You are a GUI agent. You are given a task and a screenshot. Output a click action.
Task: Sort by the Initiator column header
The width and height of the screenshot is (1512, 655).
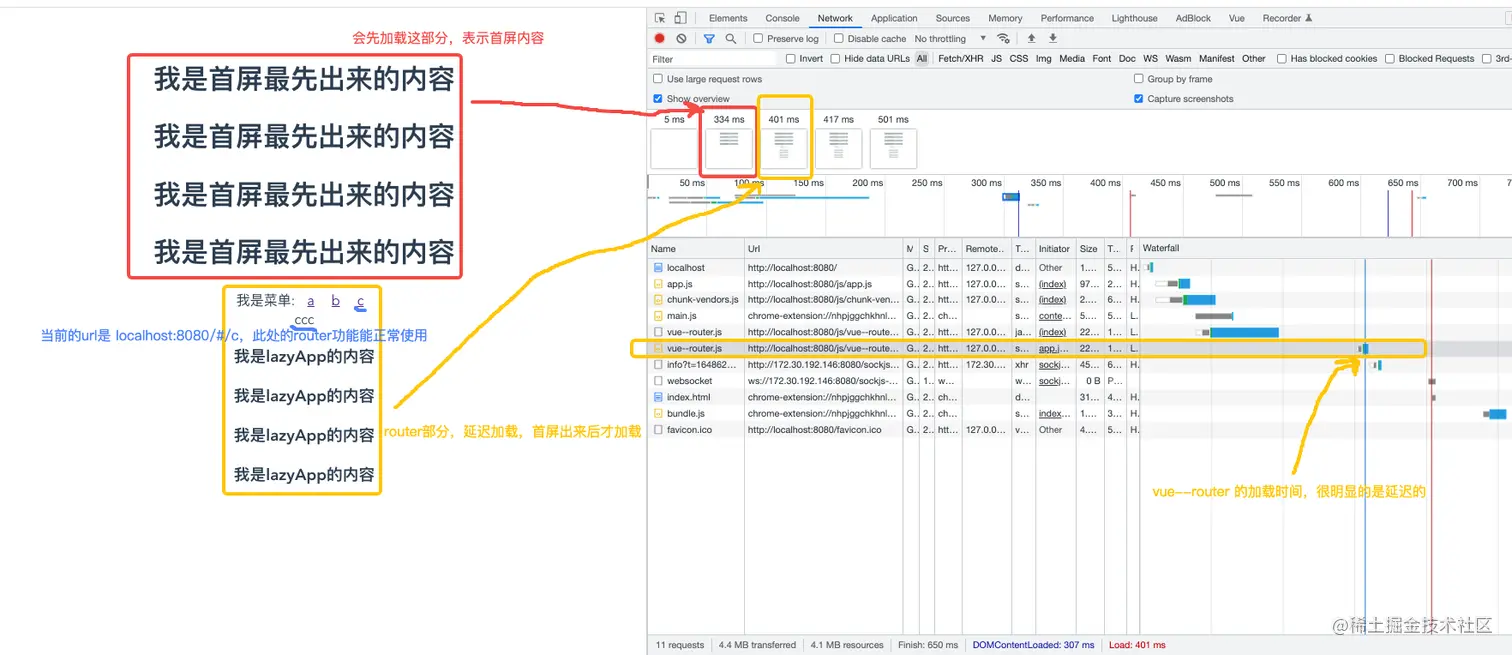[1055, 249]
